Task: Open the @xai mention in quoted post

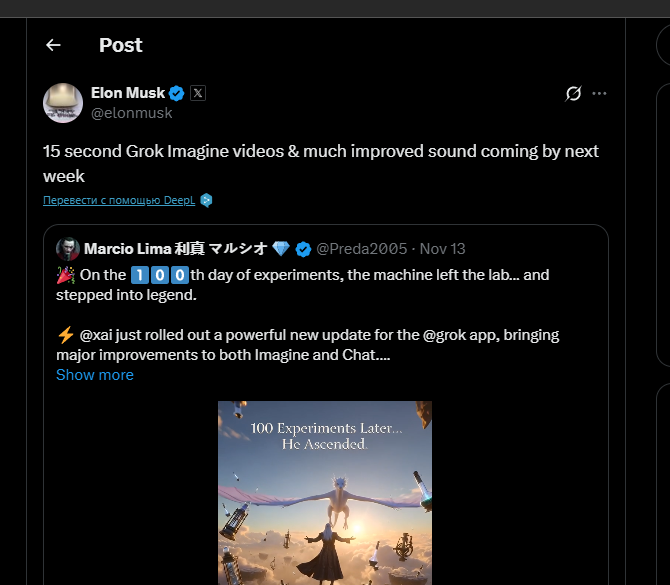Action: pos(100,335)
